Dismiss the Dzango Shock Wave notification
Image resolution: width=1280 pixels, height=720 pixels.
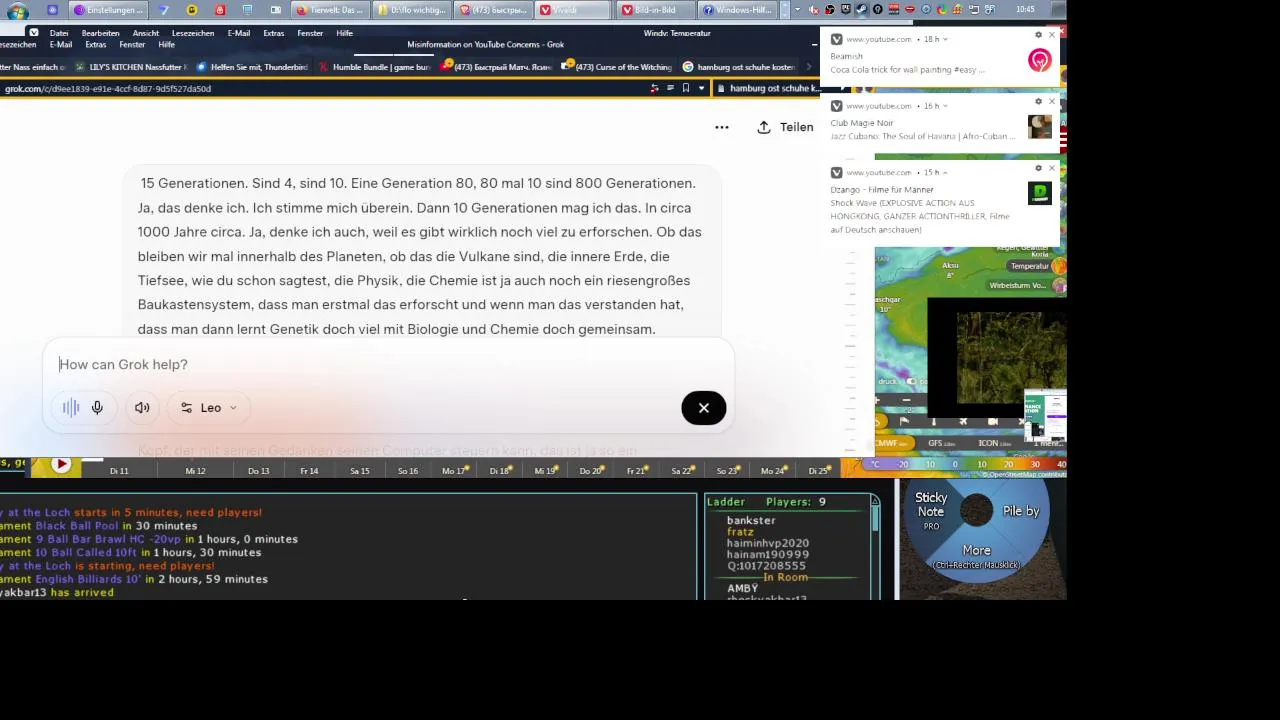(1051, 168)
